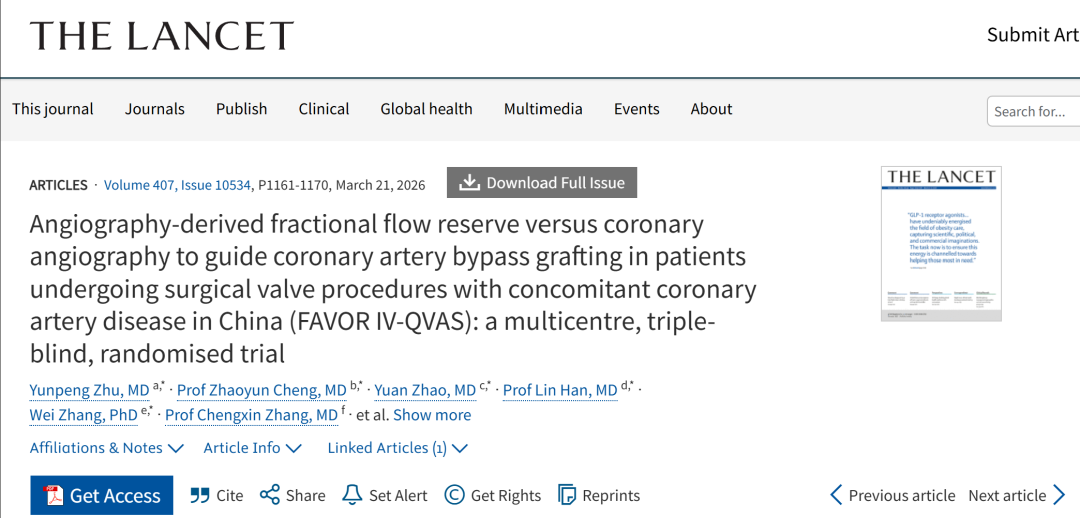Expand the Article Info section
Image resolution: width=1080 pixels, height=518 pixels.
(x=252, y=448)
